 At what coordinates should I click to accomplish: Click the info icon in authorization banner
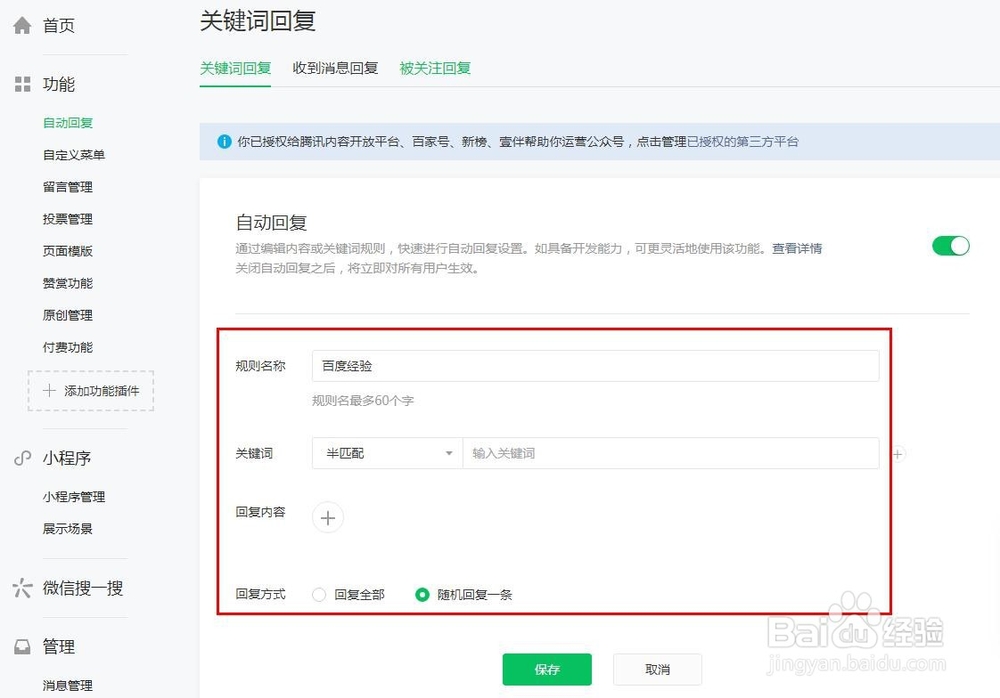(225, 141)
